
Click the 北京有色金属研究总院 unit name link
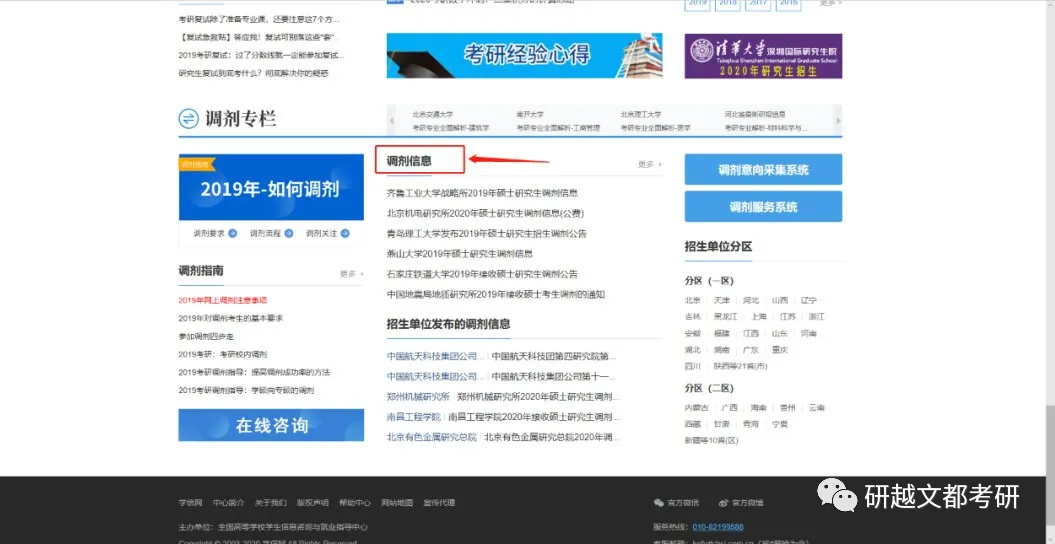point(431,437)
